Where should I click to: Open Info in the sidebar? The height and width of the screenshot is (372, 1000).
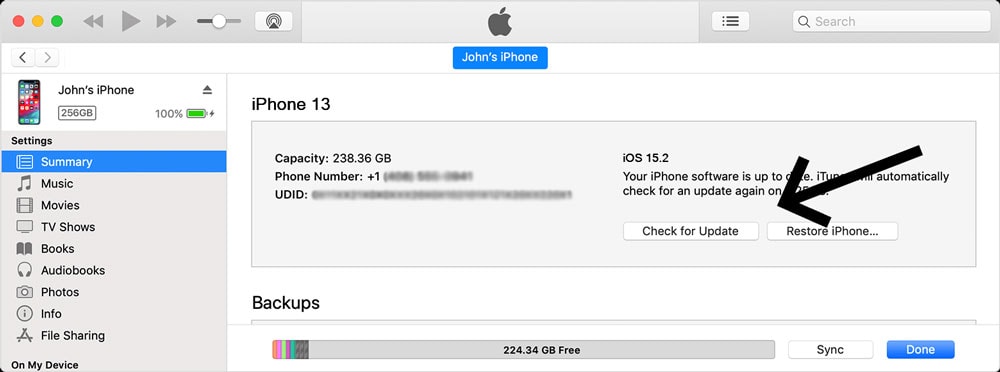(114, 314)
